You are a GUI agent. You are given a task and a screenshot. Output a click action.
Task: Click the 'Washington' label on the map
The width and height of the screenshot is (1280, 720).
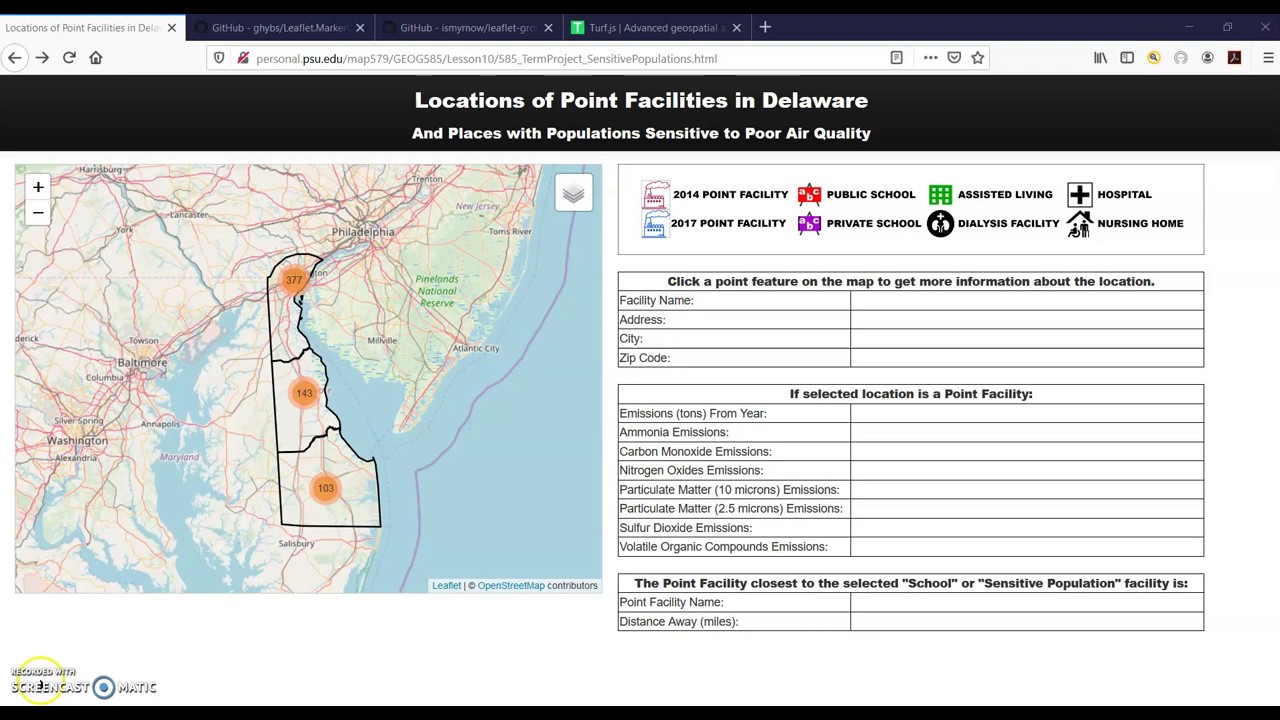tap(77, 440)
